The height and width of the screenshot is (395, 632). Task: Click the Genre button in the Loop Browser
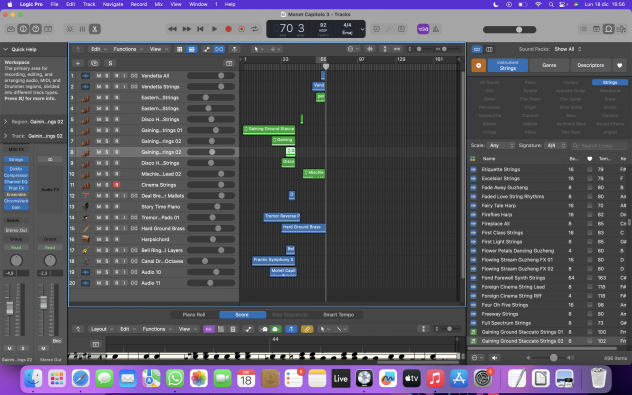pyautogui.click(x=549, y=65)
